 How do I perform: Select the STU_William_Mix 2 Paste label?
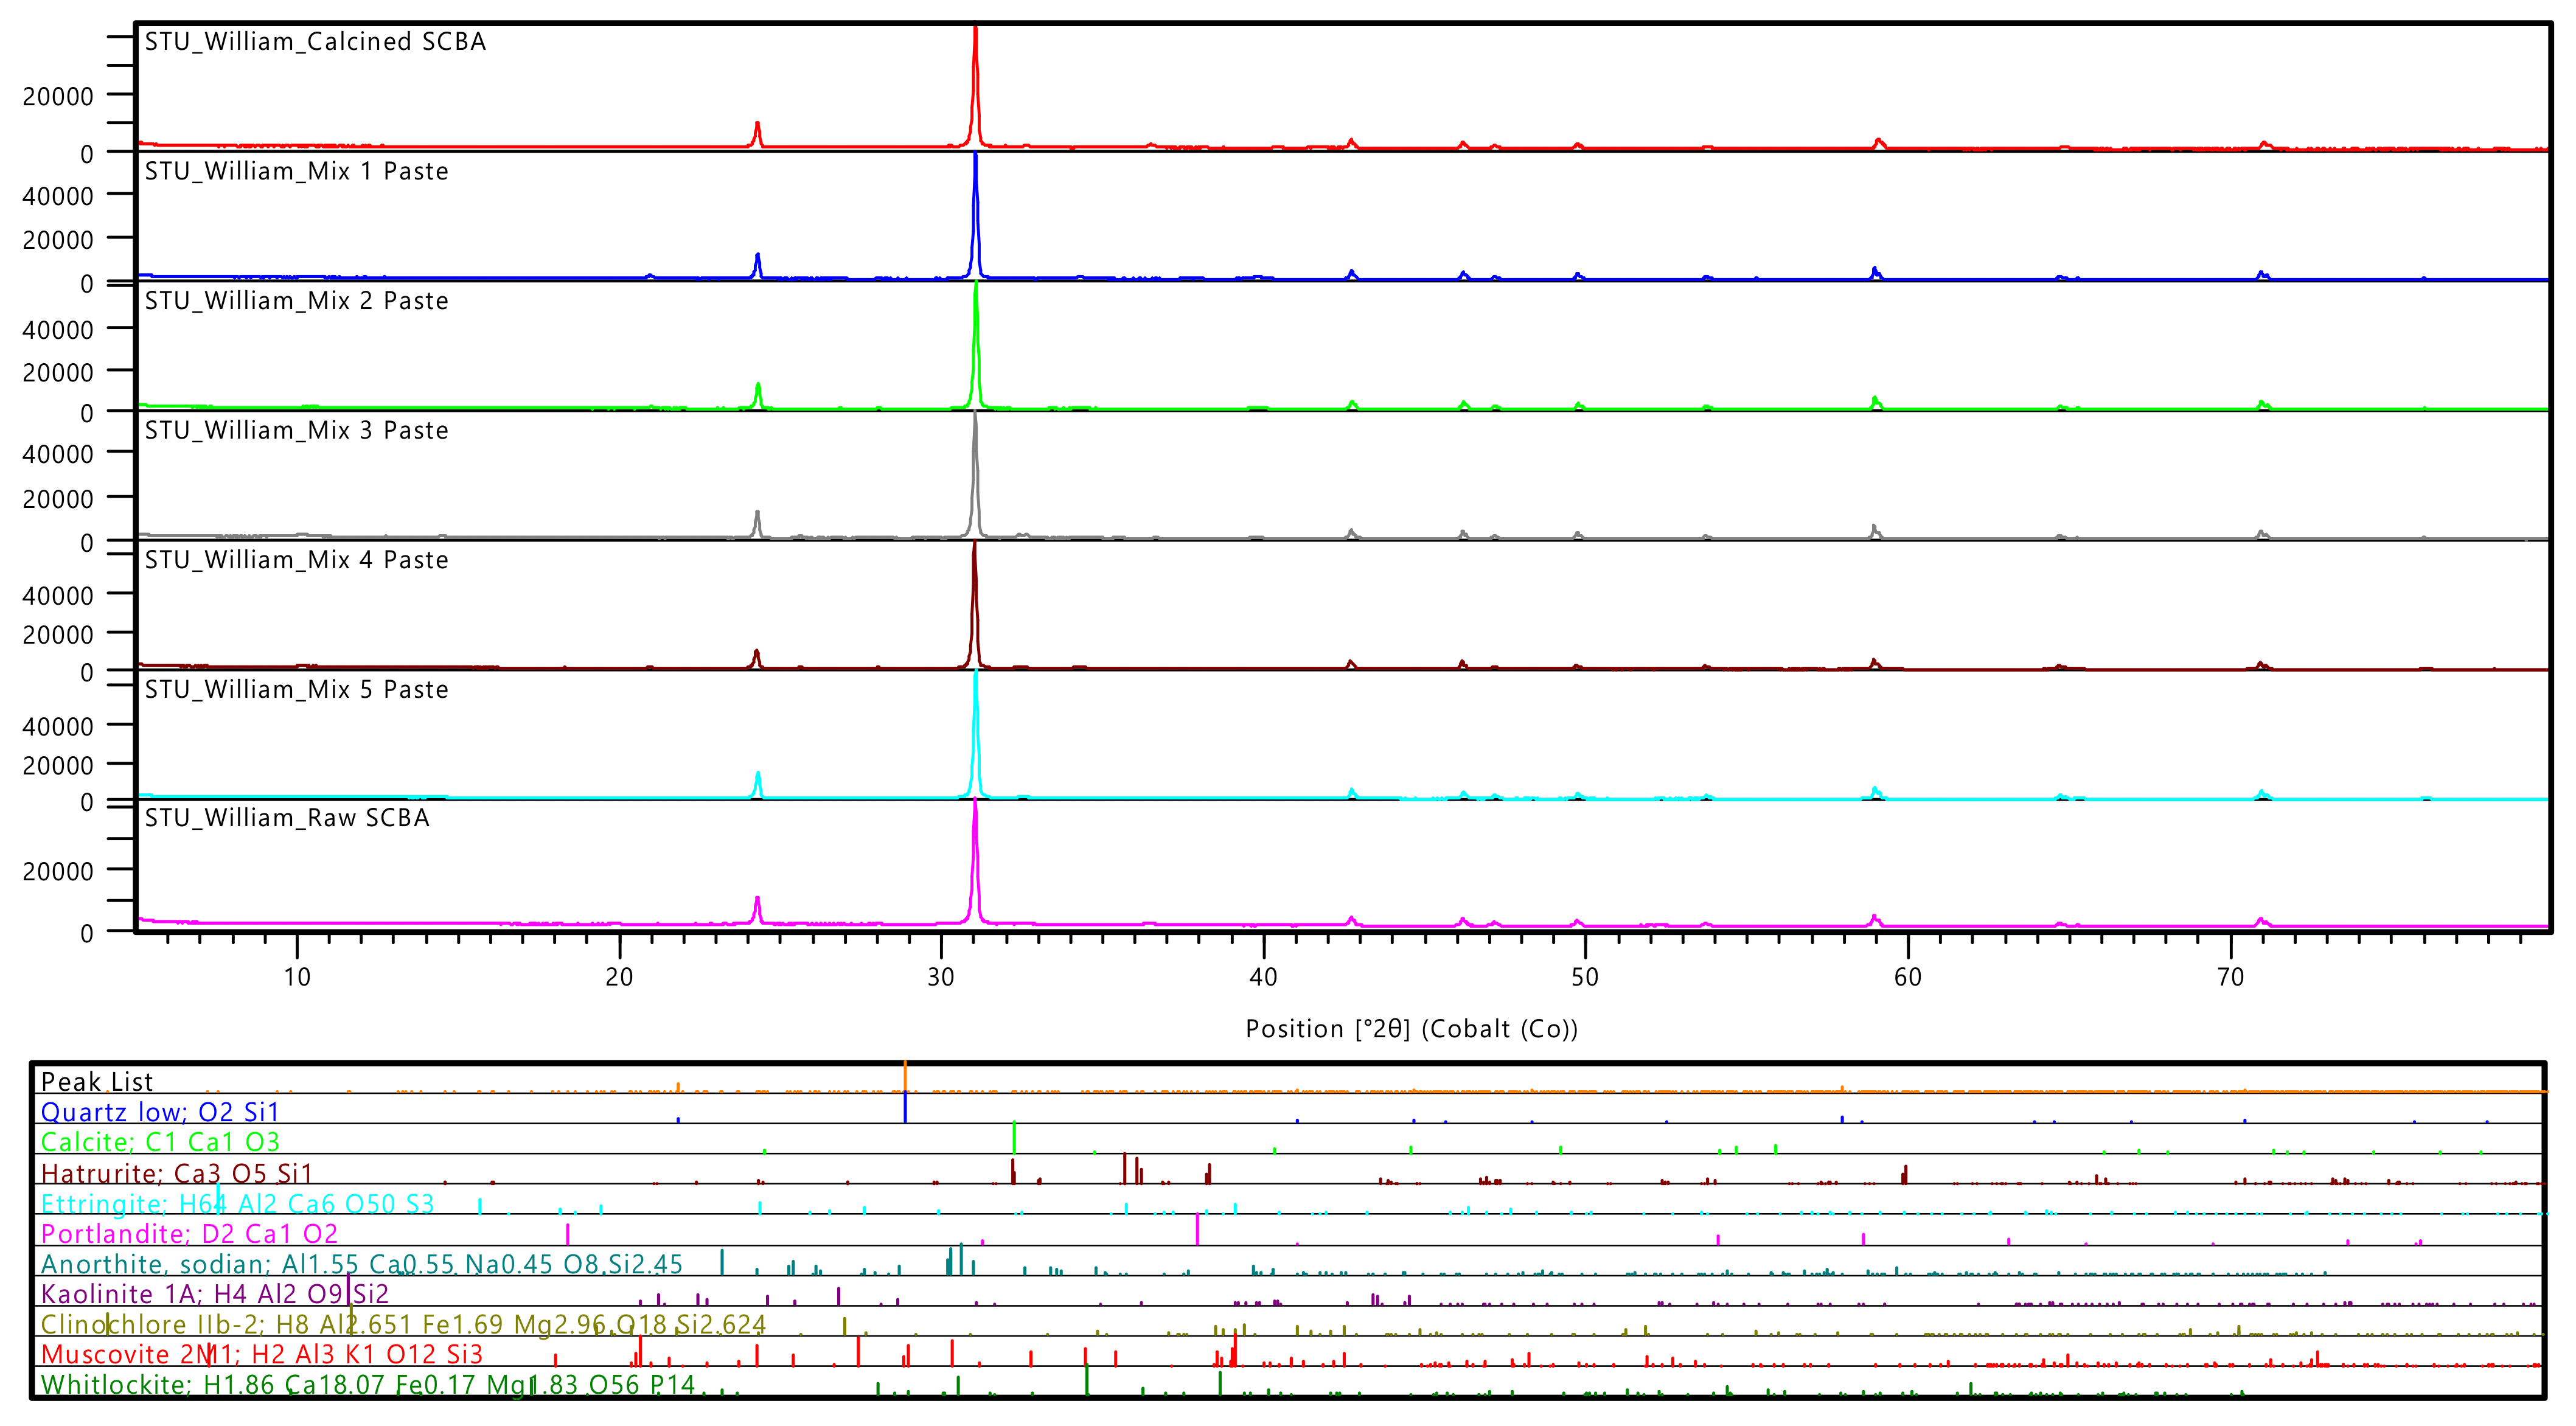click(x=296, y=301)
